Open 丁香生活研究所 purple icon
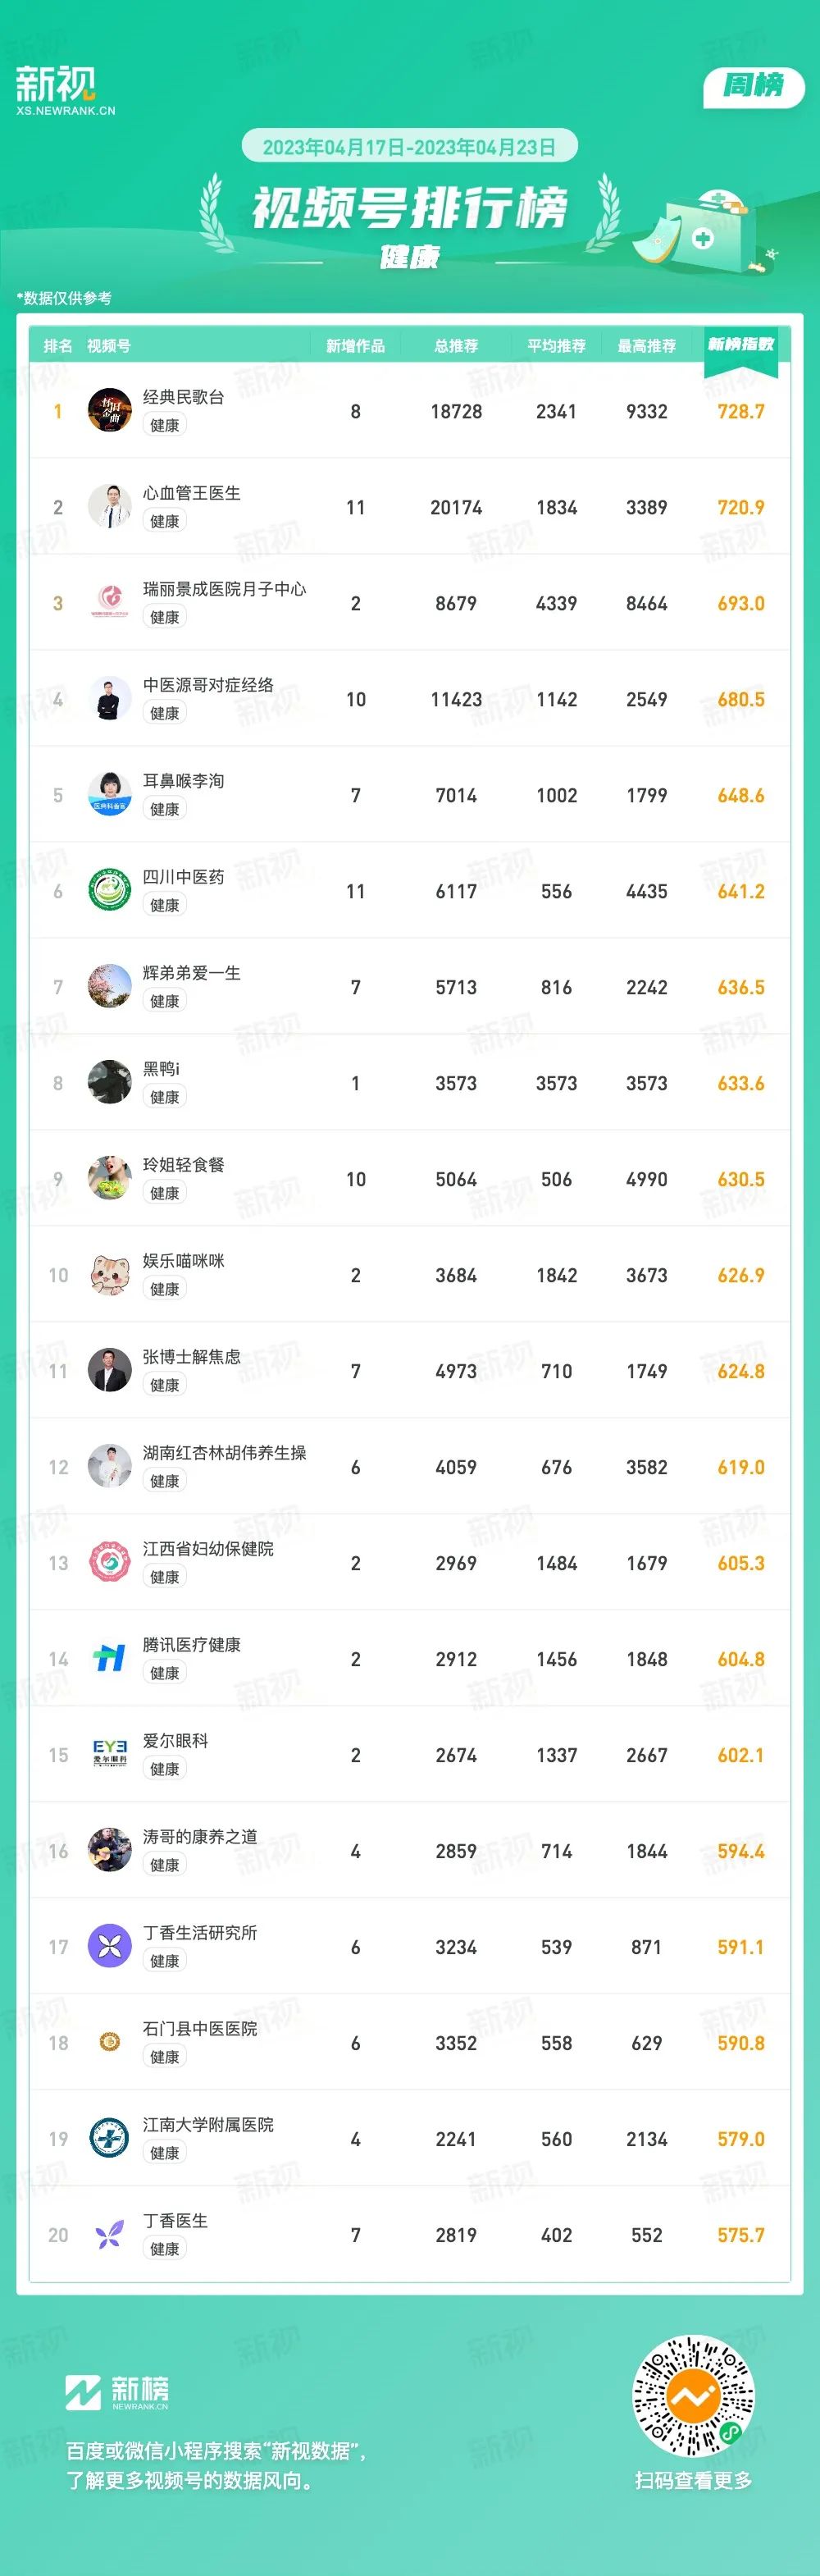The height and width of the screenshot is (2576, 820). pyautogui.click(x=110, y=1946)
